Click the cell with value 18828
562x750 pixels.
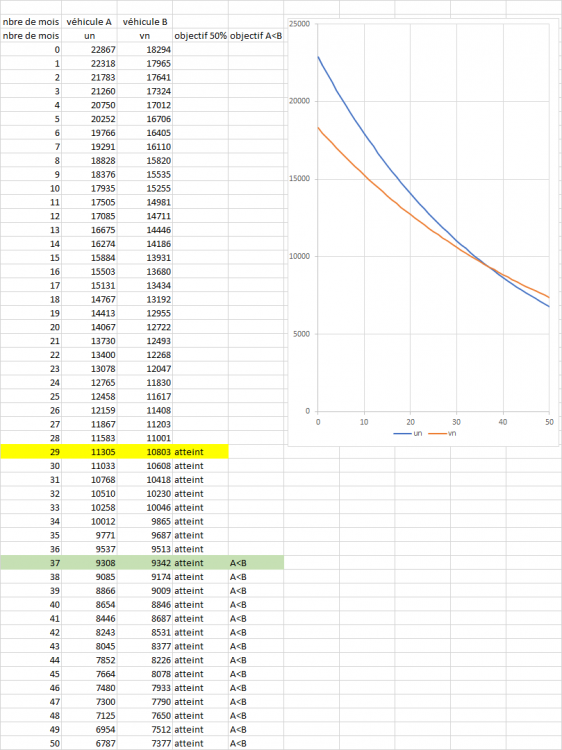click(x=89, y=160)
